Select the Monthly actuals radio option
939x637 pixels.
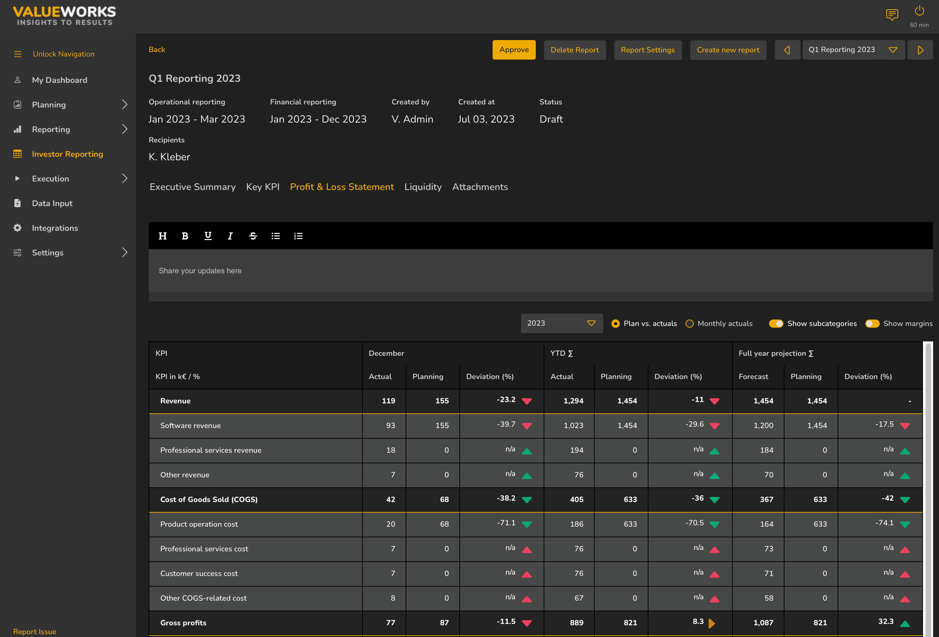(690, 324)
